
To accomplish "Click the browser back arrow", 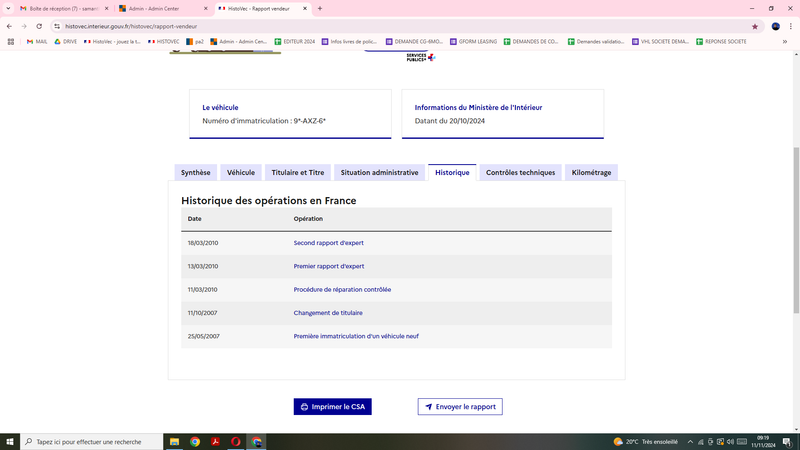I will (9, 27).
